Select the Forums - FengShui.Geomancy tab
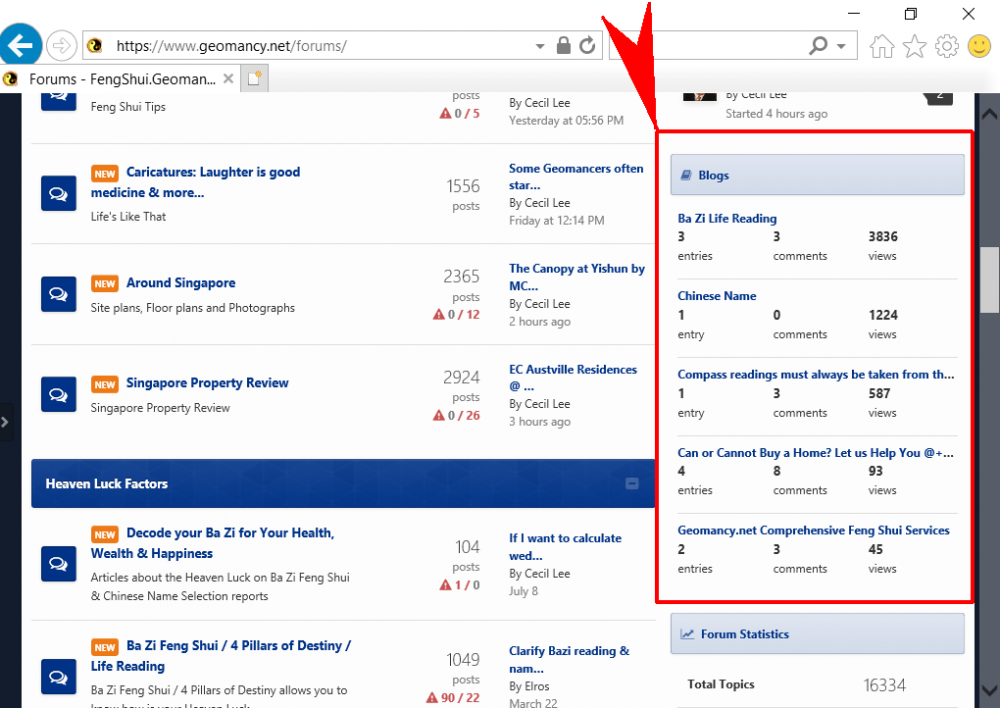Screen dimensions: 1000x708 (120, 79)
